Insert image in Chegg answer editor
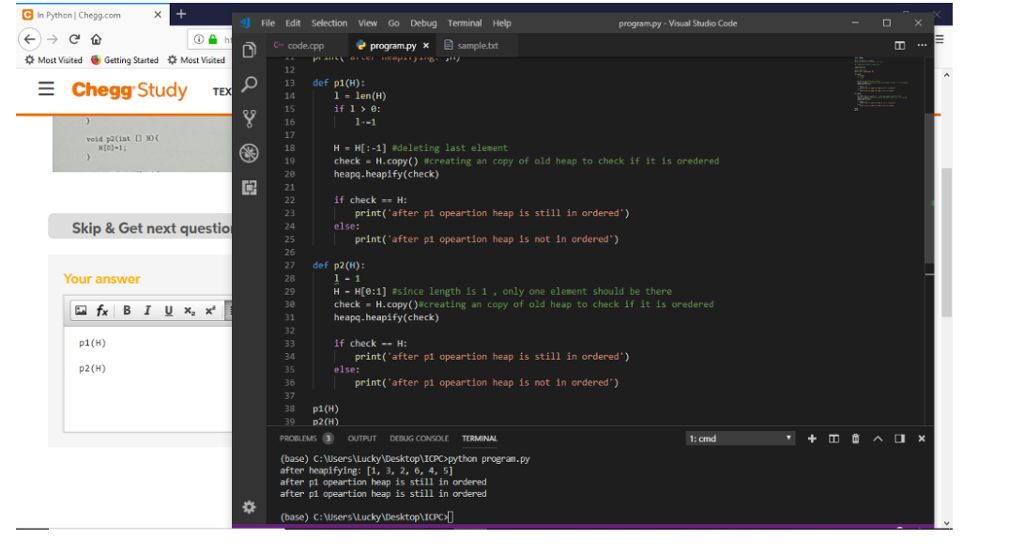Screen dimensions: 1024x555 (80, 311)
